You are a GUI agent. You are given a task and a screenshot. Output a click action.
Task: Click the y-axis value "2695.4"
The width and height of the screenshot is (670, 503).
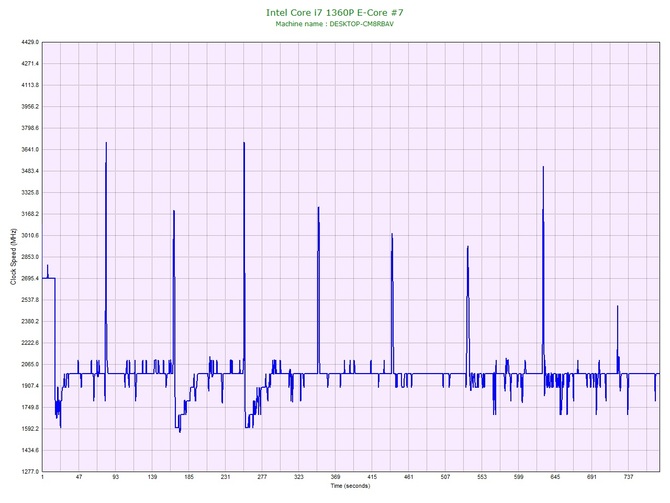pyautogui.click(x=30, y=279)
